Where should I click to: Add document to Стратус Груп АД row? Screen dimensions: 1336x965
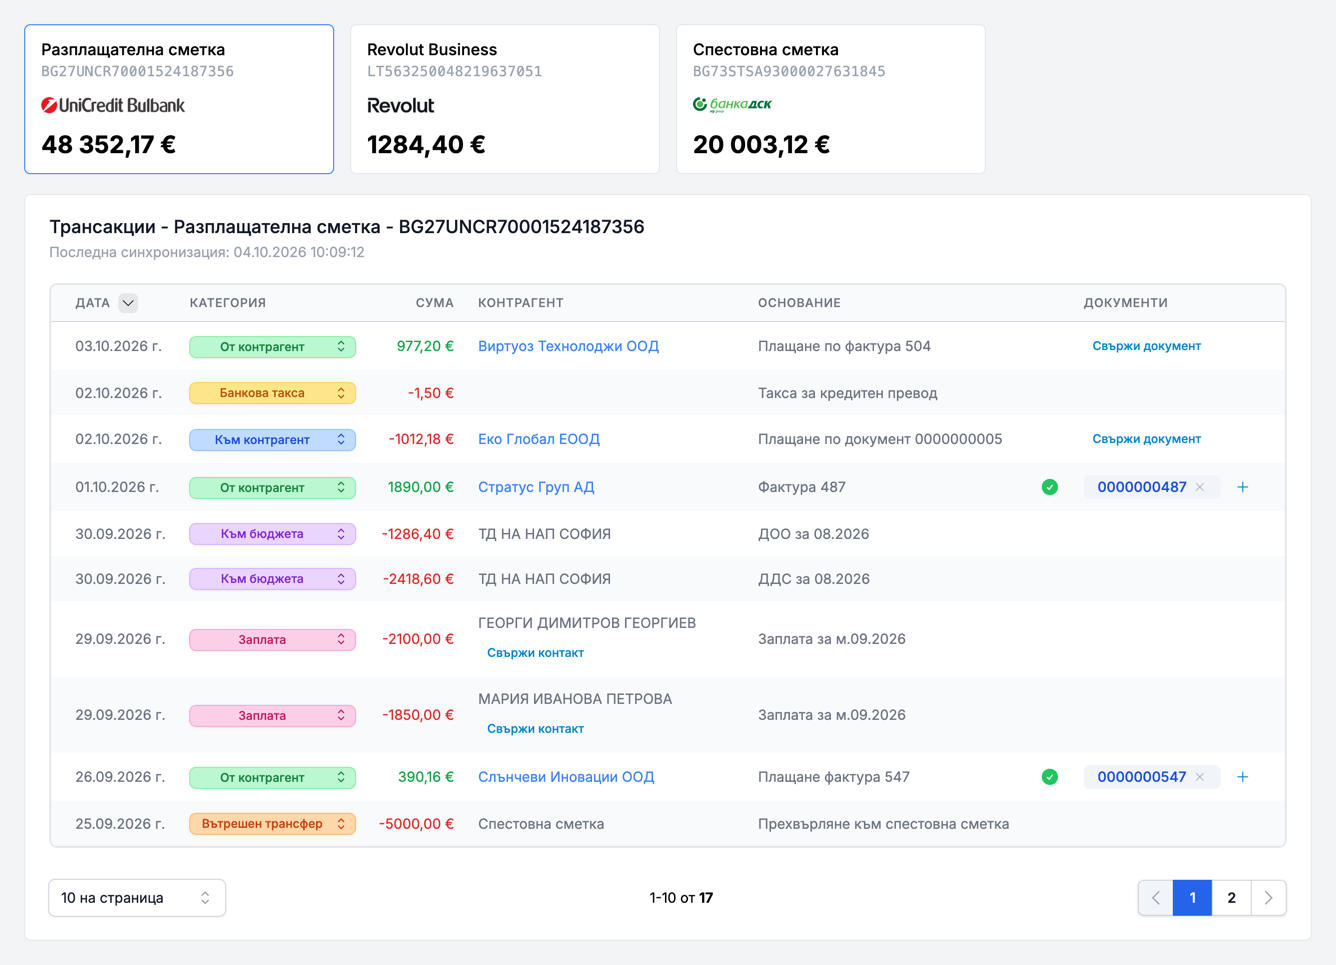1243,487
